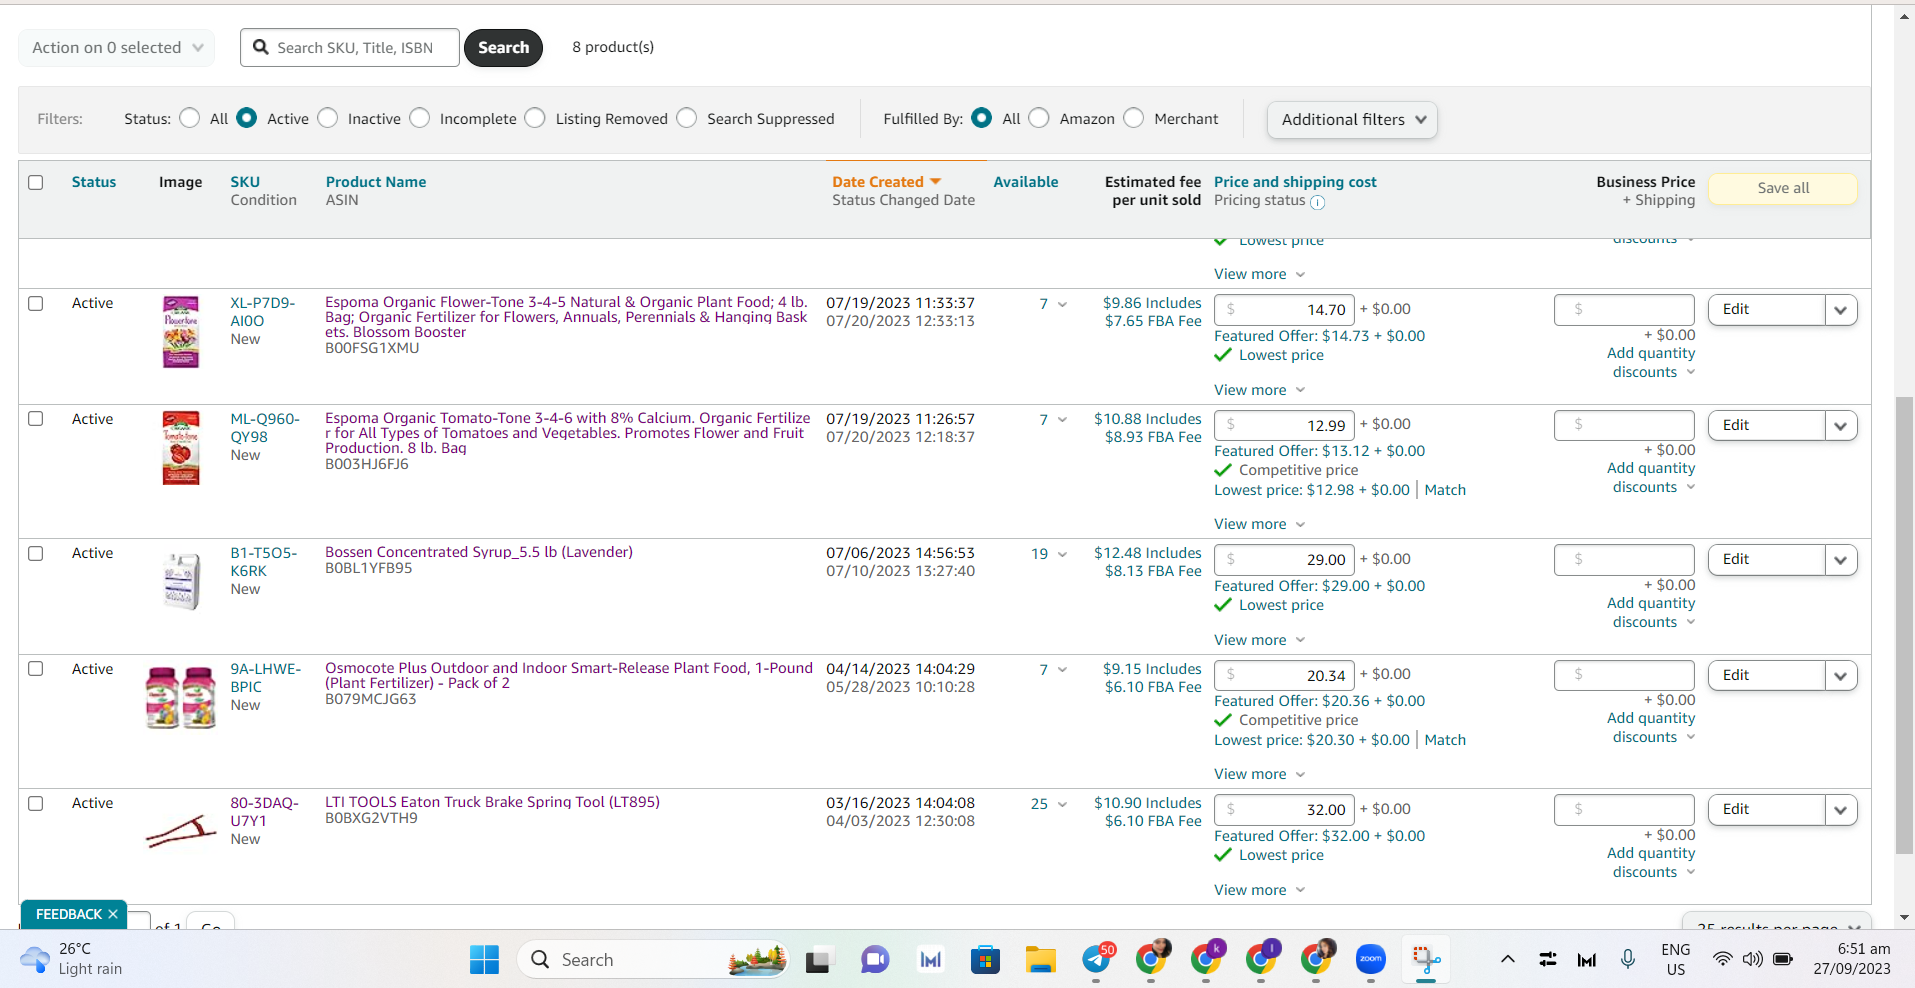This screenshot has width=1915, height=988.
Task: Open the Espoma Tomato-Tone product image
Action: click(181, 448)
